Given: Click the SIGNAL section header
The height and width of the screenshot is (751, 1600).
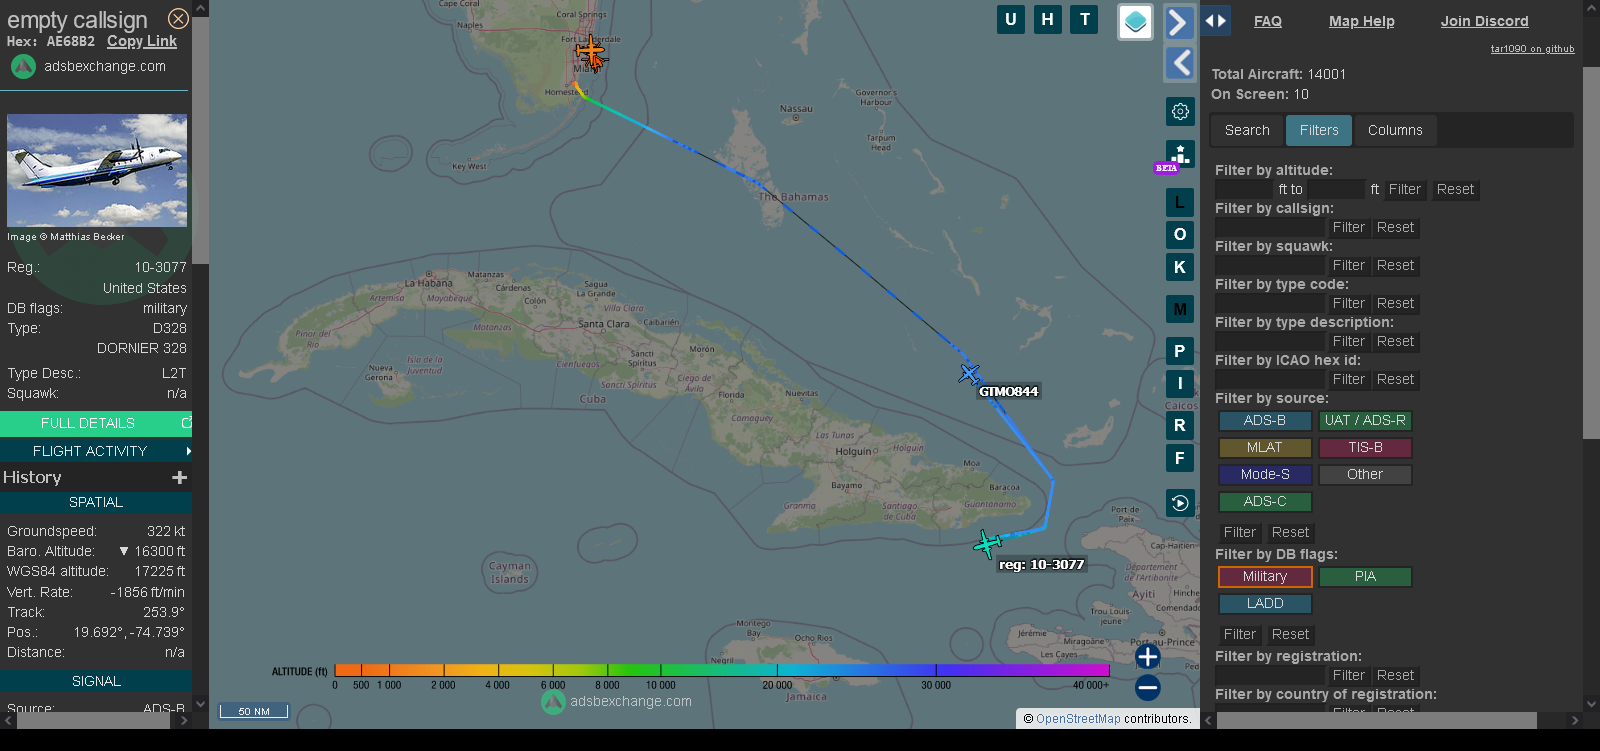Looking at the screenshot, I should pyautogui.click(x=96, y=681).
